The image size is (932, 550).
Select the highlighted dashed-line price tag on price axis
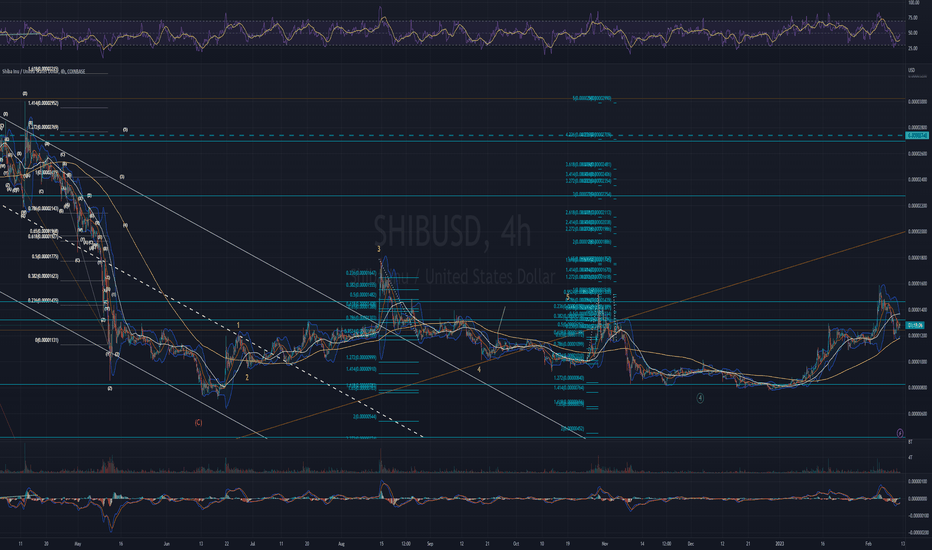pos(917,136)
